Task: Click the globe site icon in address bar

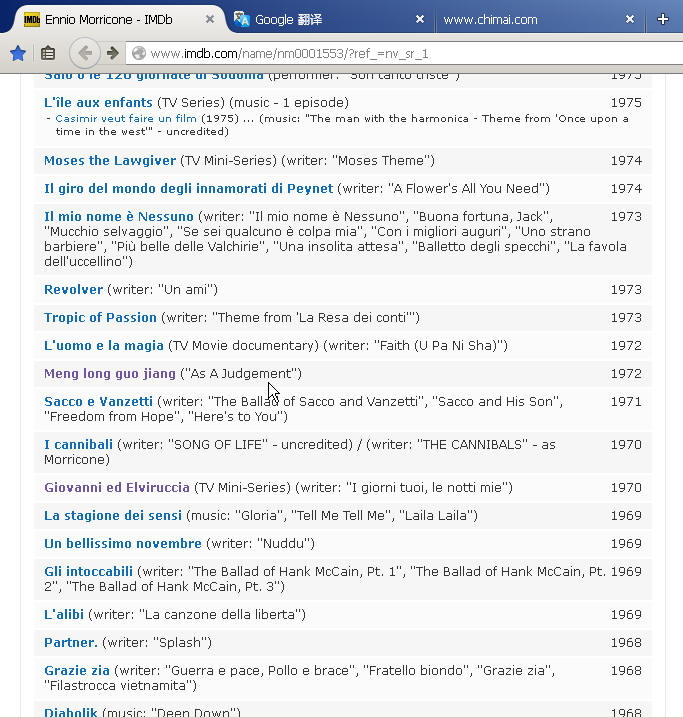Action: [x=139, y=54]
